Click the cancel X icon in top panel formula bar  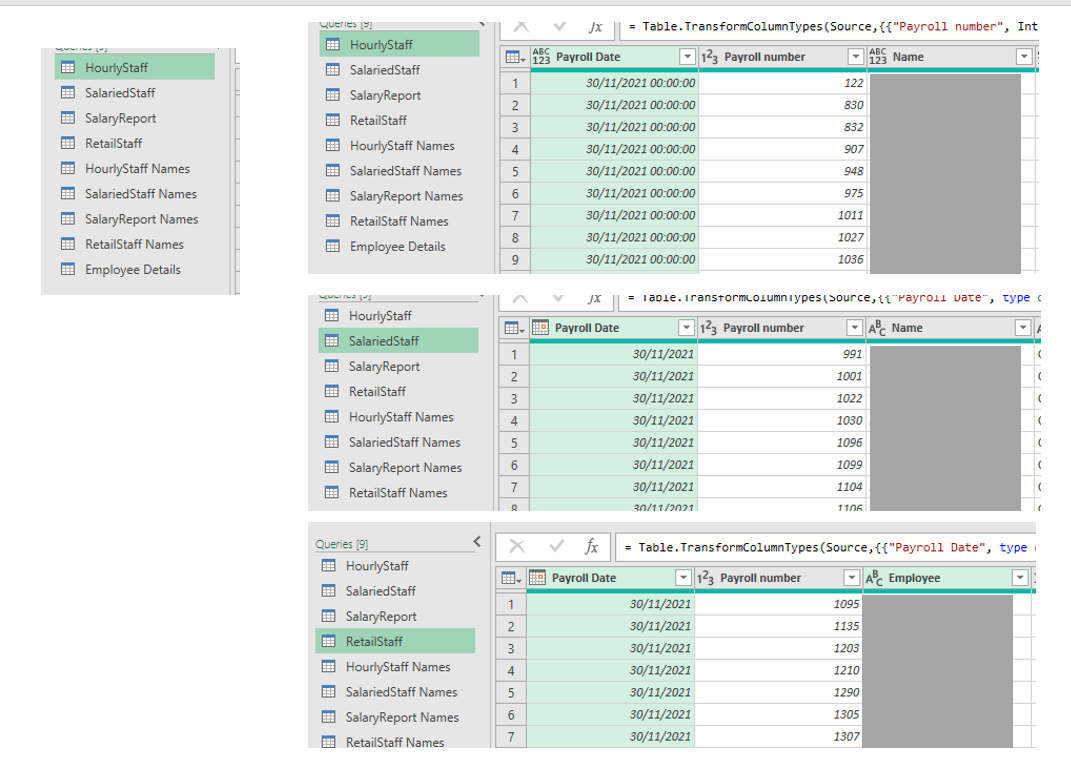pyautogui.click(x=521, y=27)
